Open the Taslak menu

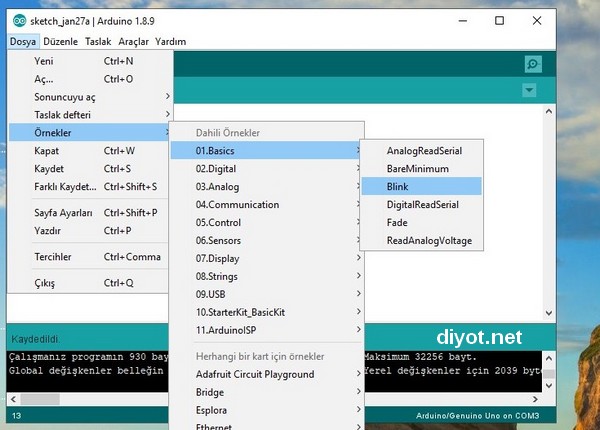point(98,41)
